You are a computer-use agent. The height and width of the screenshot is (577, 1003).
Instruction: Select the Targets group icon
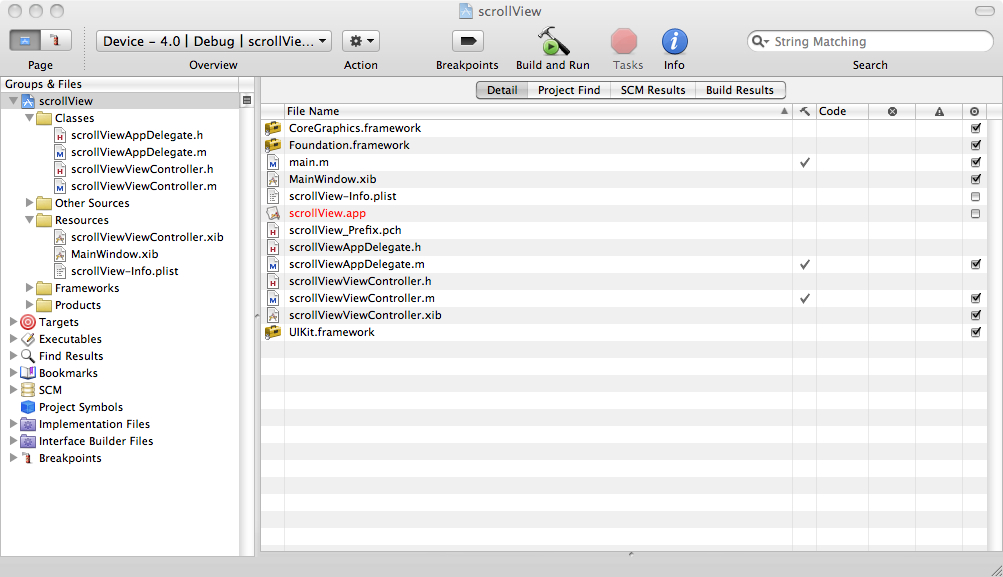point(28,322)
